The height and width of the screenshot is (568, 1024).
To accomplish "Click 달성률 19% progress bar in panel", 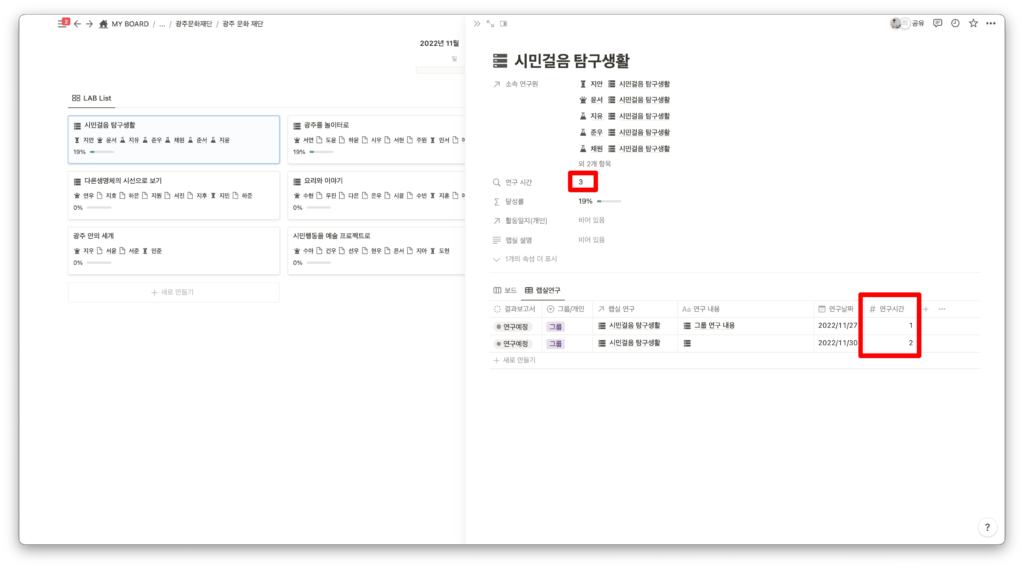I will pyautogui.click(x=609, y=202).
